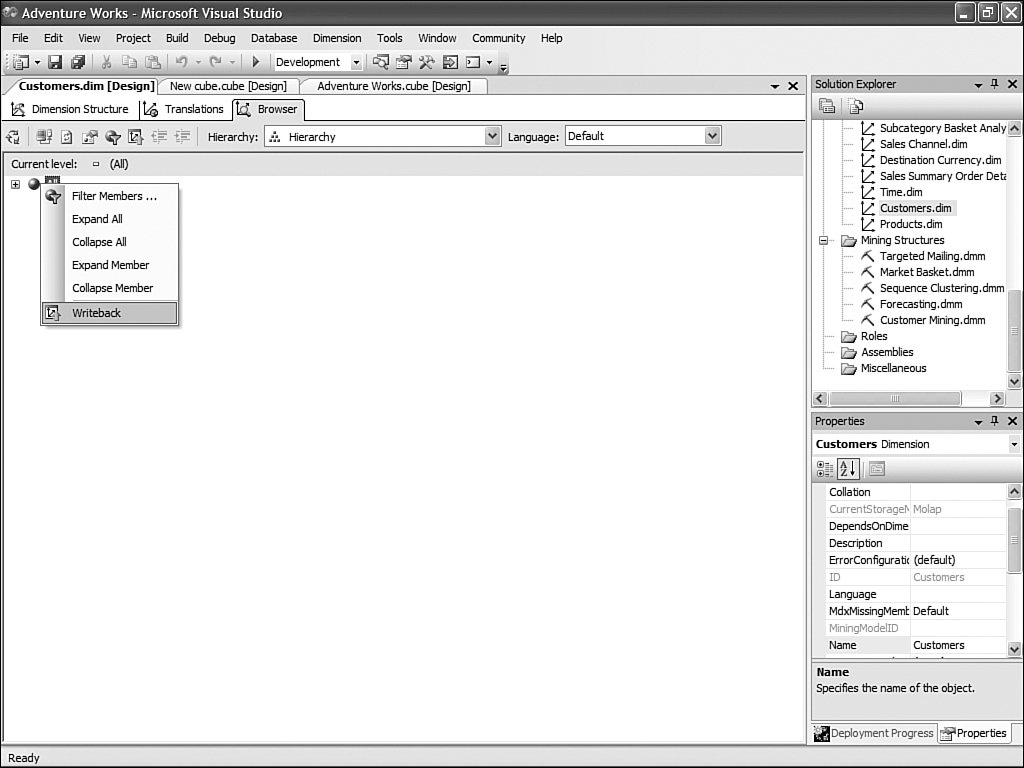
Task: Click the Name property value field
Action: coord(958,645)
